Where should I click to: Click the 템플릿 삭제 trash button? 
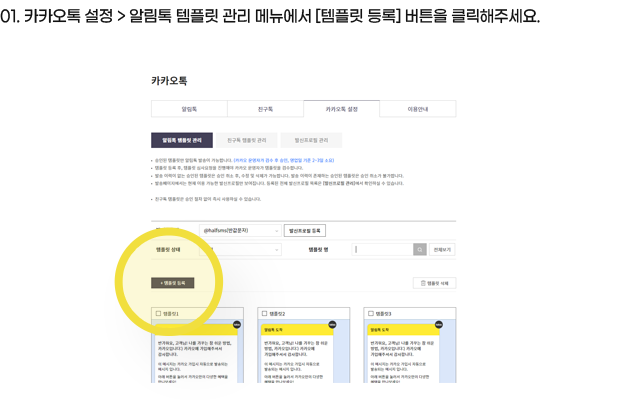[x=434, y=283]
